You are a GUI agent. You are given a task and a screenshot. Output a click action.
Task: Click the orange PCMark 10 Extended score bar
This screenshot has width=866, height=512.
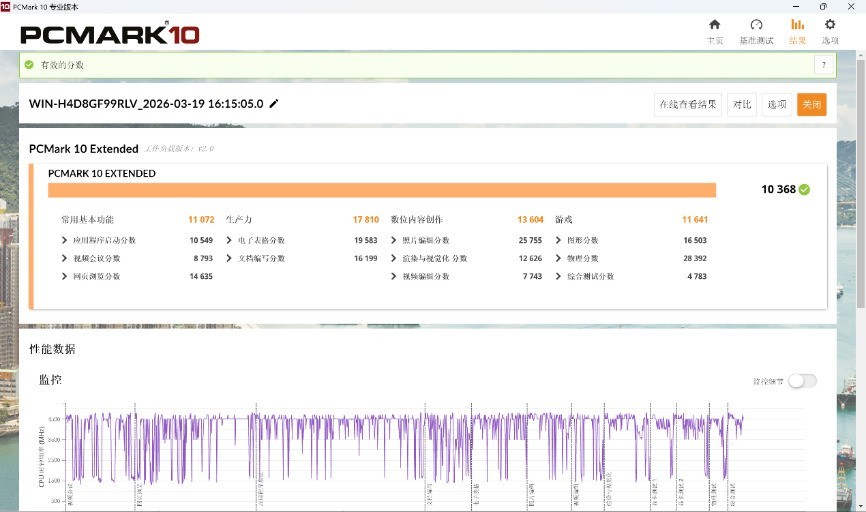click(x=382, y=190)
